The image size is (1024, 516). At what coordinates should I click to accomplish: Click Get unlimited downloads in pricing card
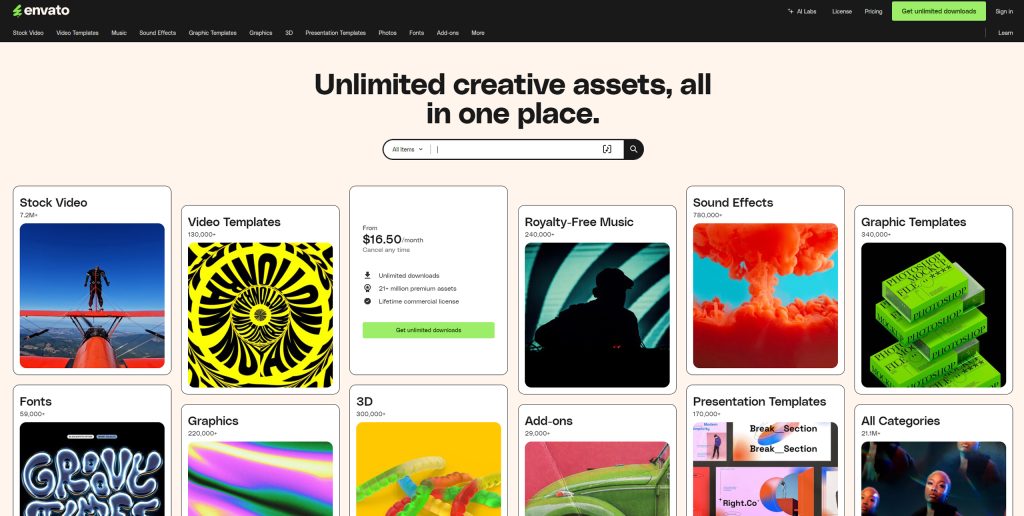(x=428, y=331)
